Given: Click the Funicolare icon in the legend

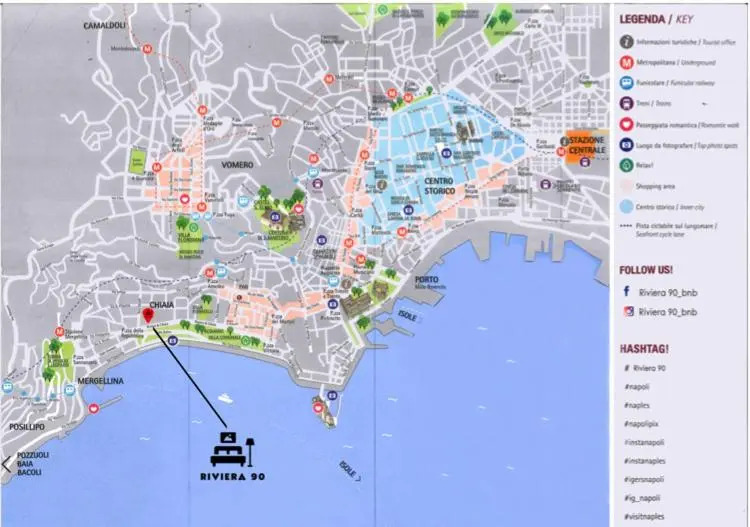Looking at the screenshot, I should (626, 83).
